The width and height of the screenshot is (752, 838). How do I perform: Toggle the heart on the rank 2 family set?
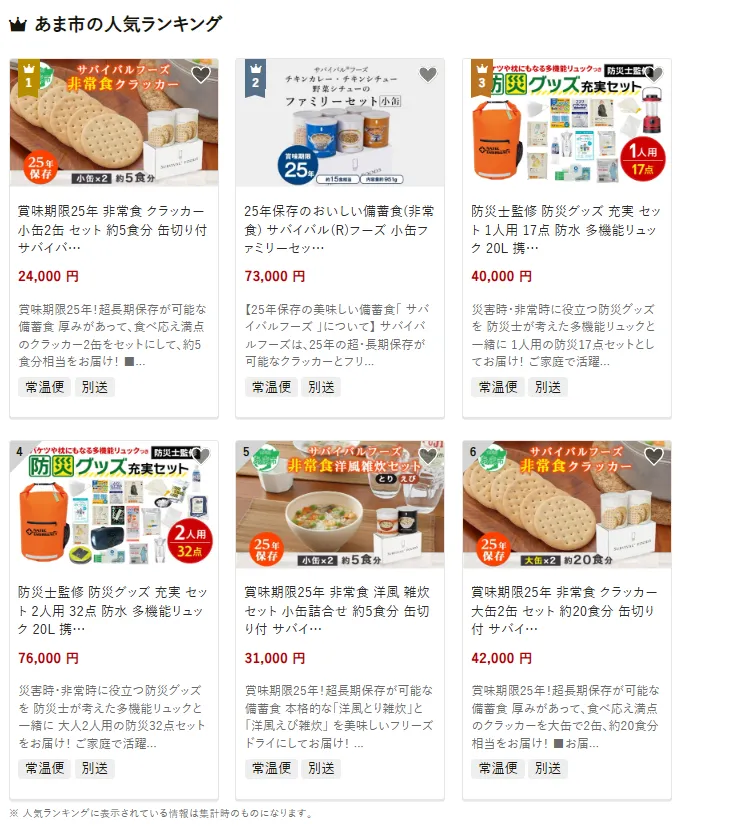428,75
